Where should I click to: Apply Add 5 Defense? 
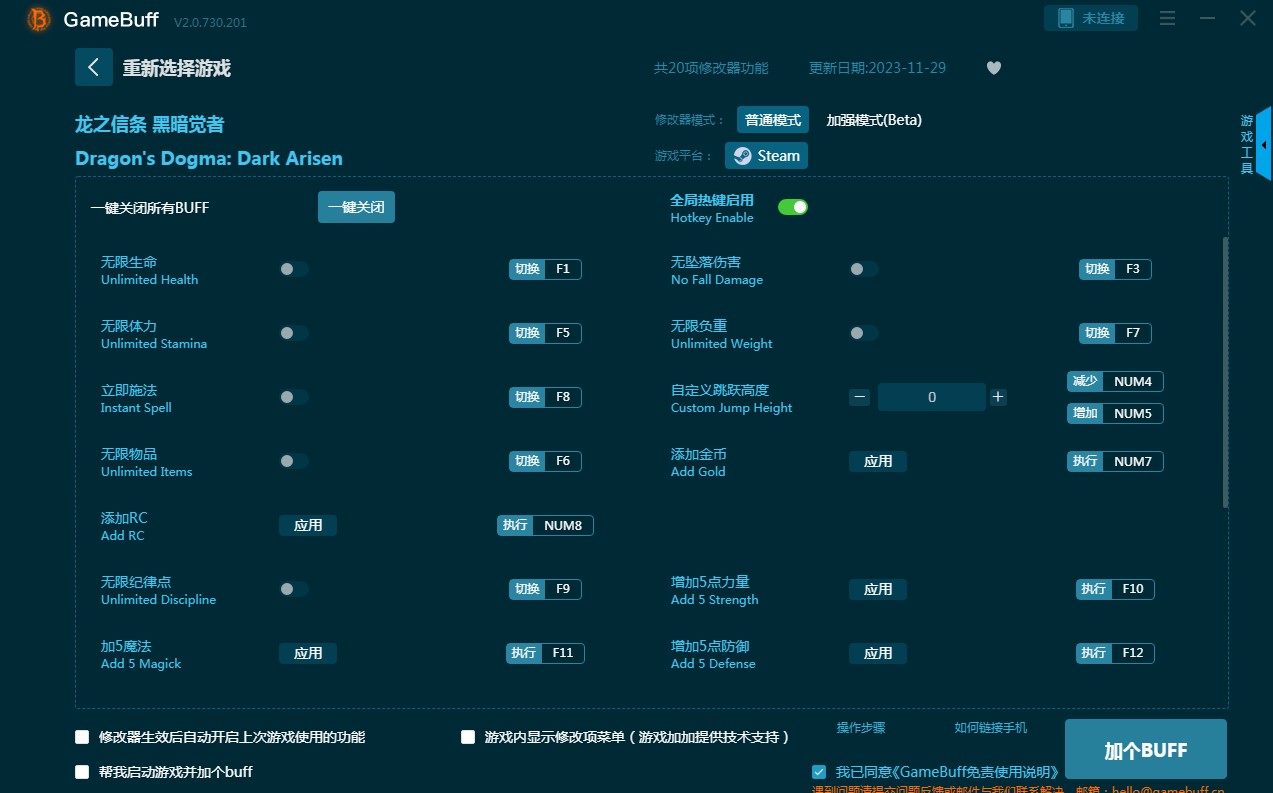click(x=878, y=653)
